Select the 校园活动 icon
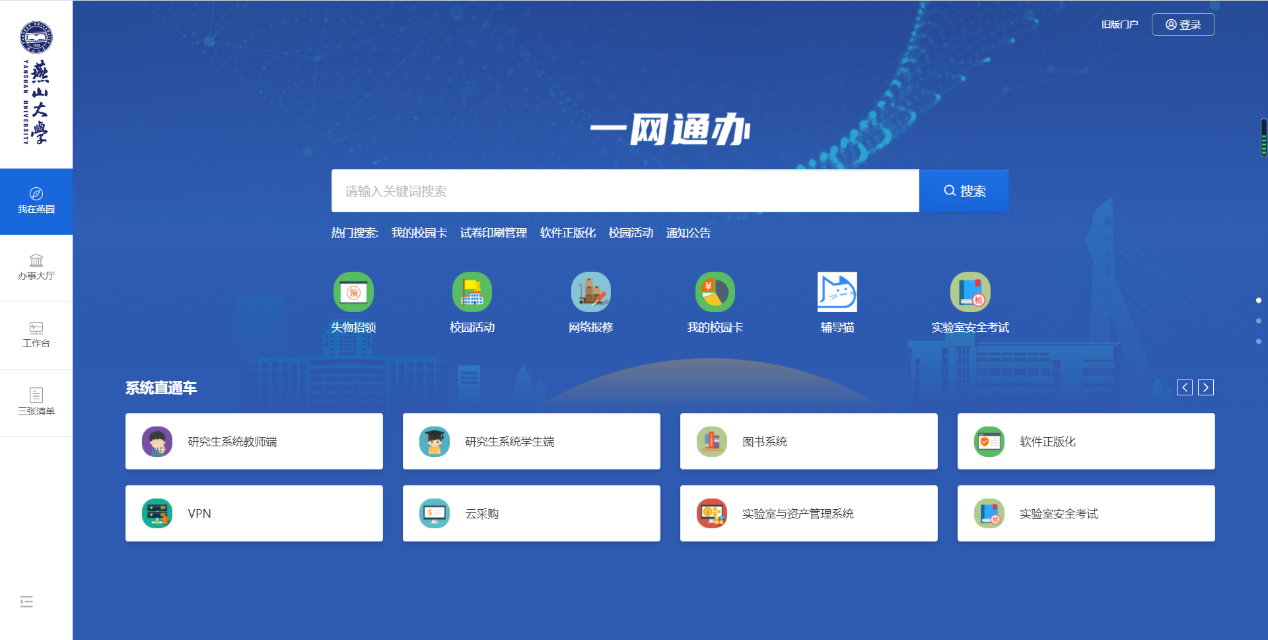Screen dimensions: 1268x640 (x=471, y=292)
